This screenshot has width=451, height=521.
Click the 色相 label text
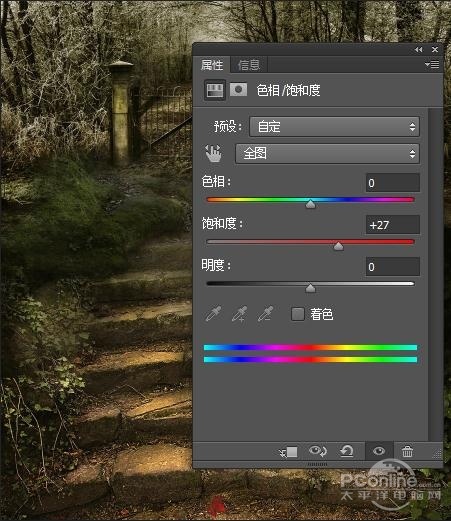216,182
